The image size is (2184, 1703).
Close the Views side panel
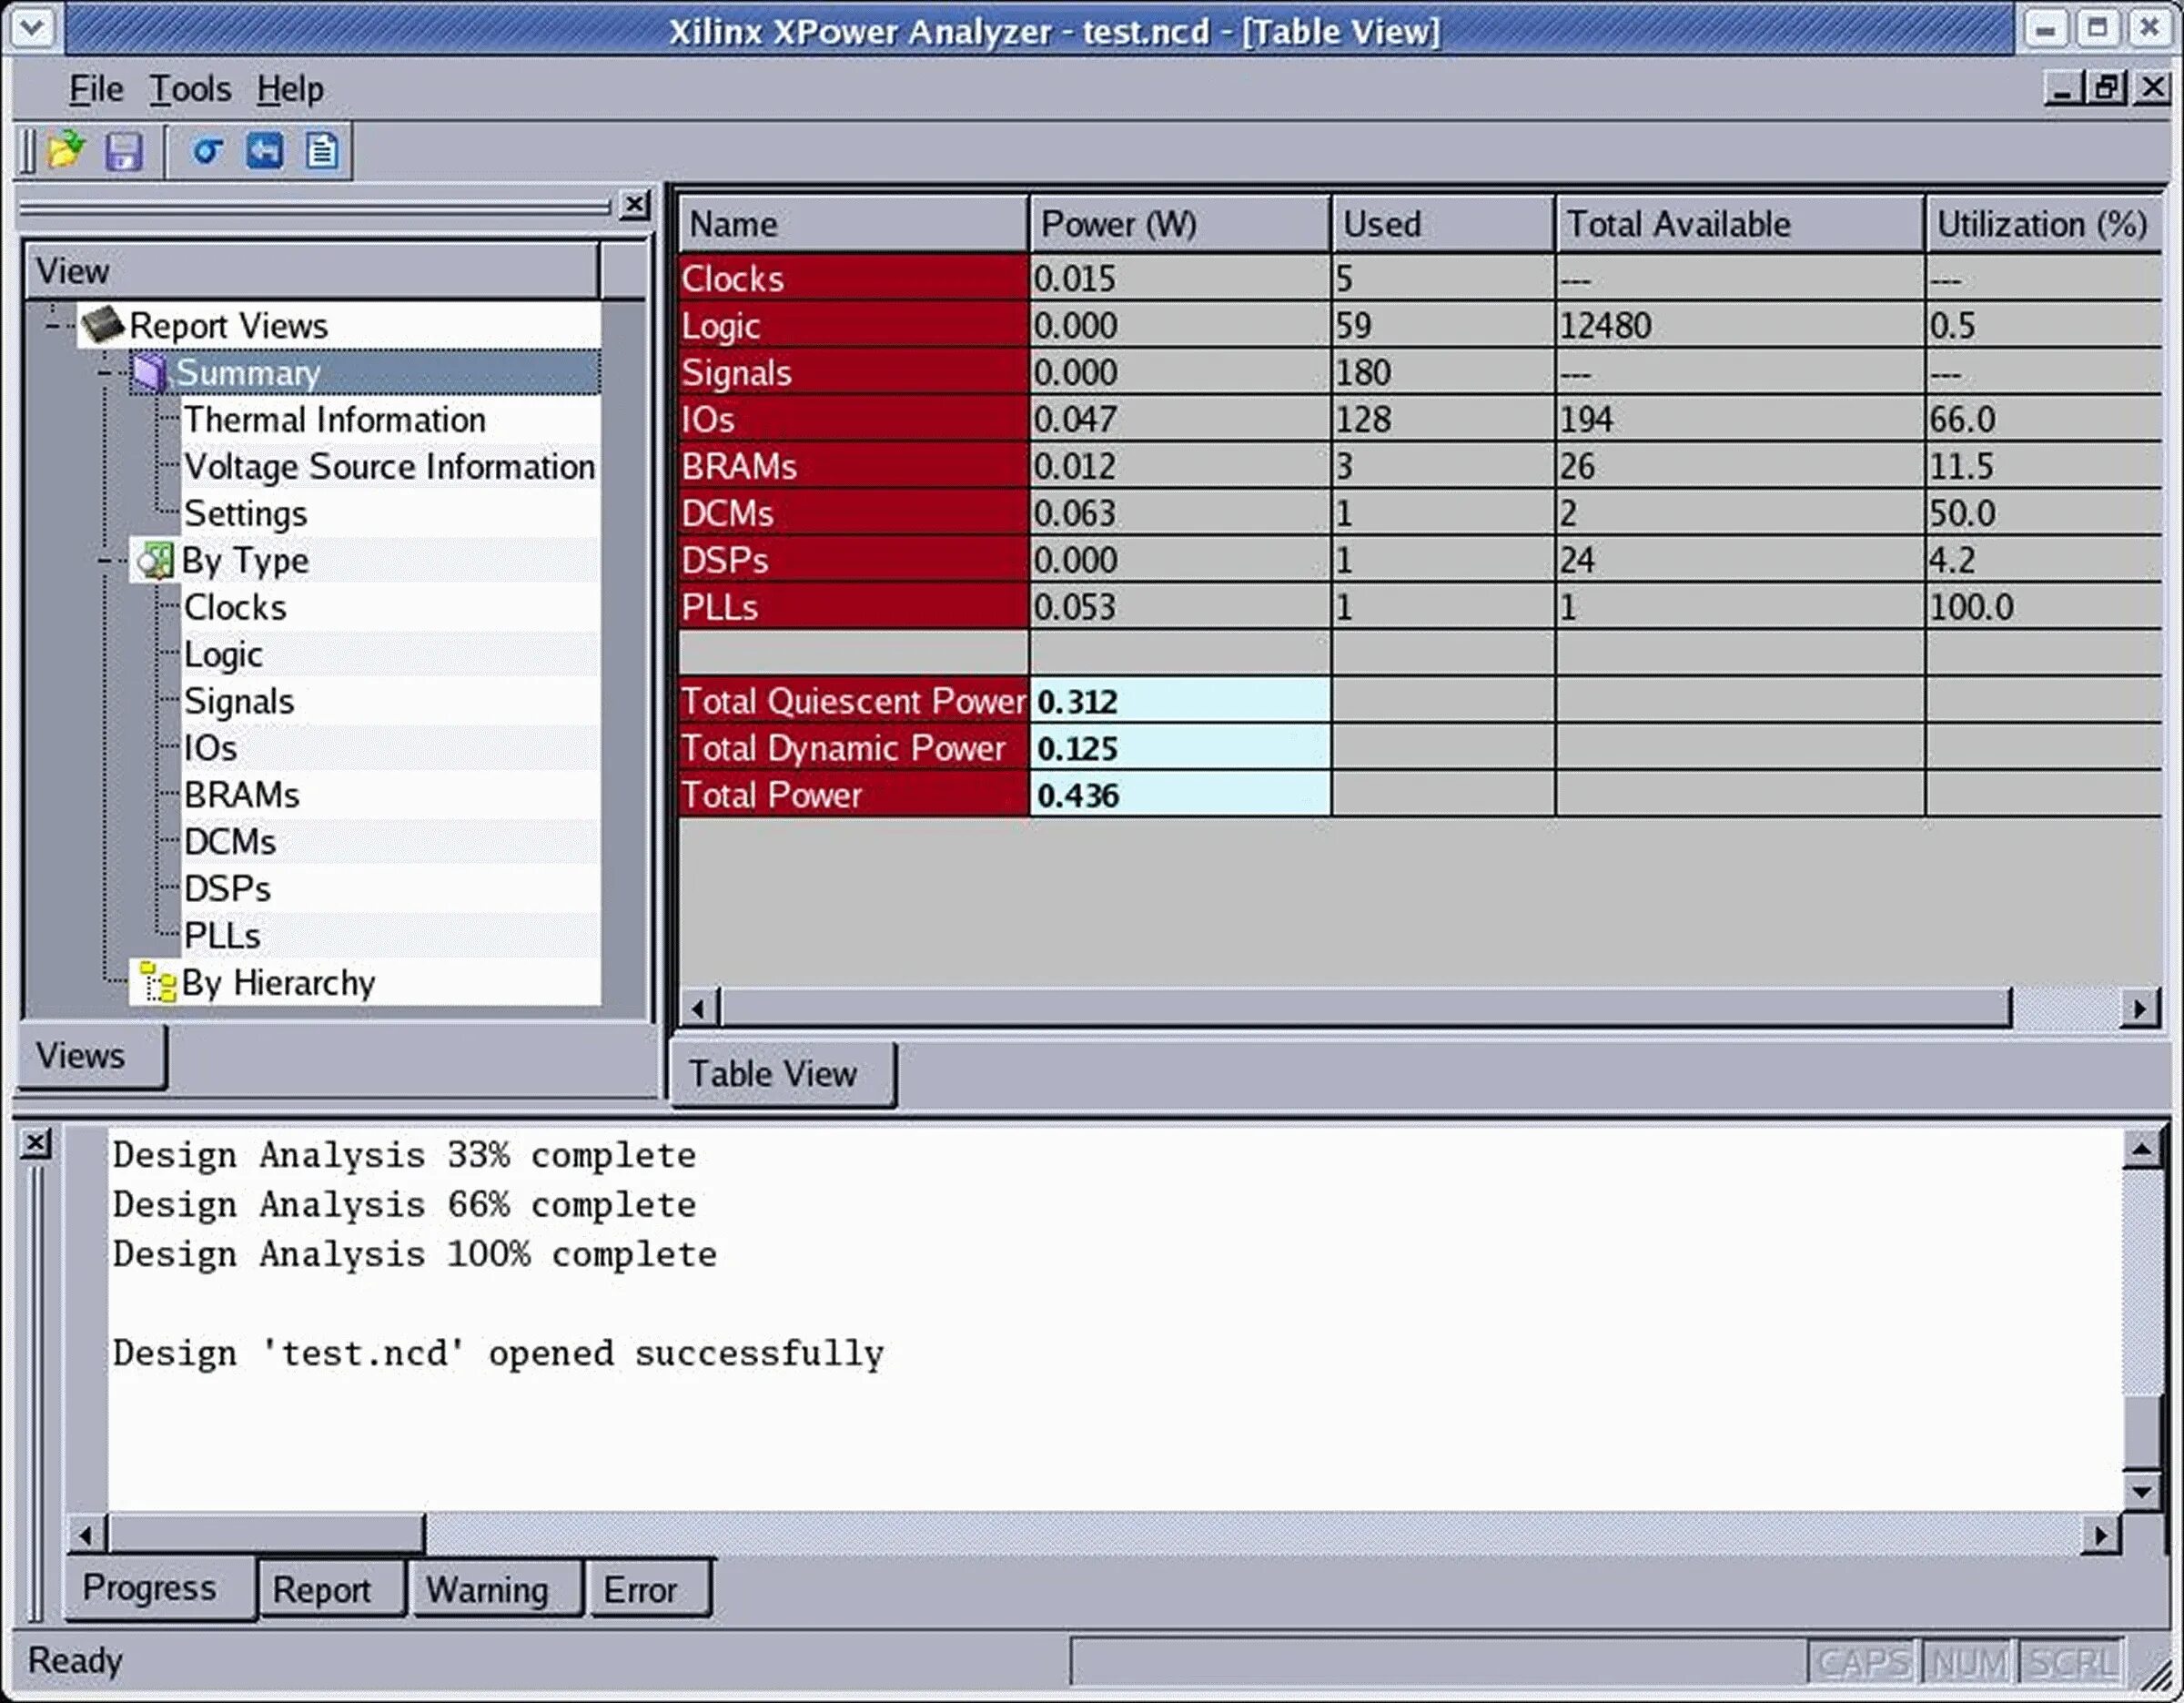(634, 205)
